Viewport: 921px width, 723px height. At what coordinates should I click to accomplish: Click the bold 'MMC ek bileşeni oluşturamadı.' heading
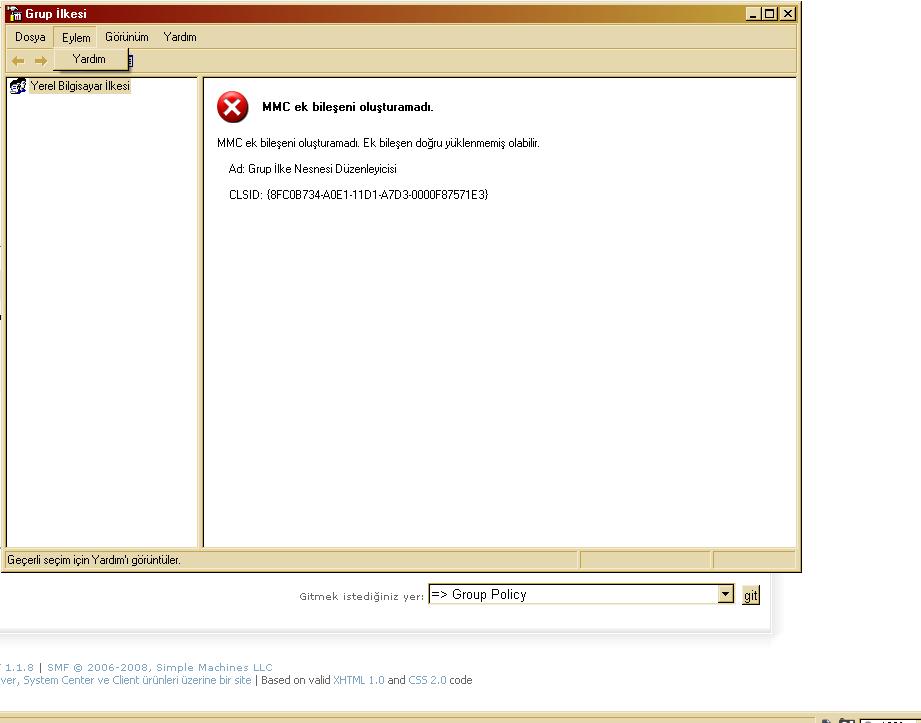[348, 107]
